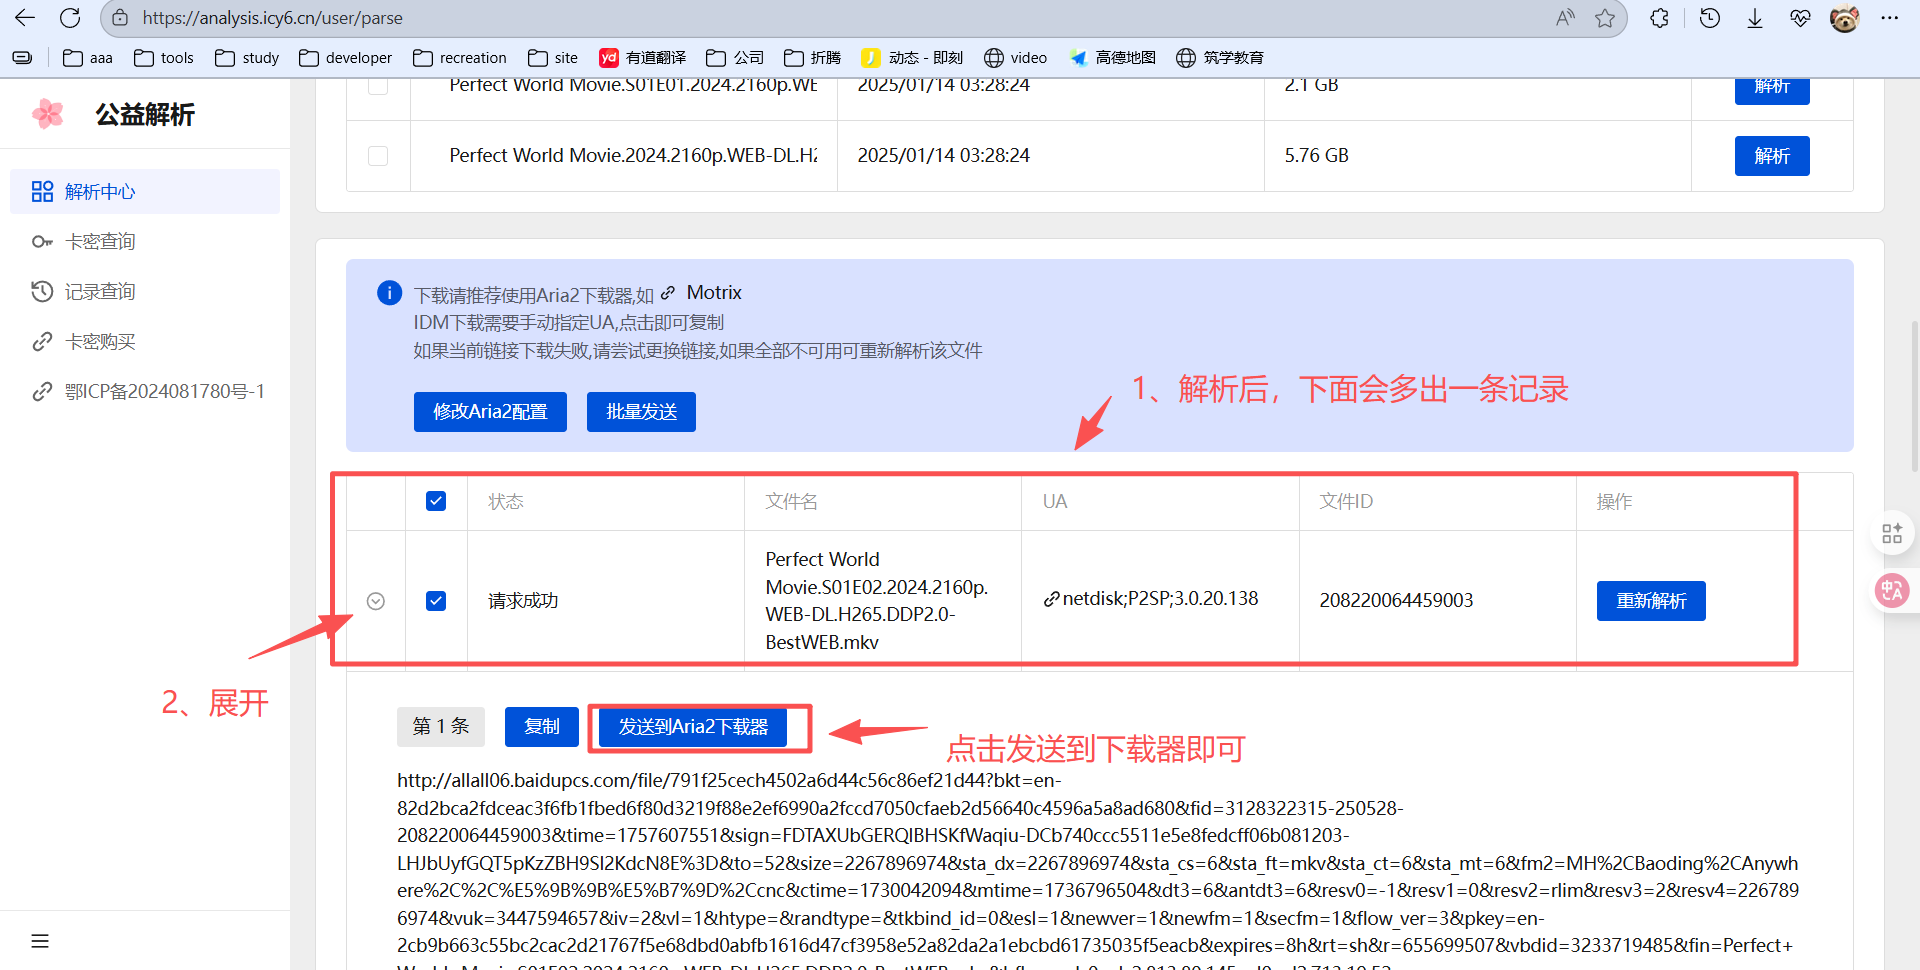Screen dimensions: 1920x970
Task: Click the read aloud icon in address bar
Action: click(x=1565, y=18)
